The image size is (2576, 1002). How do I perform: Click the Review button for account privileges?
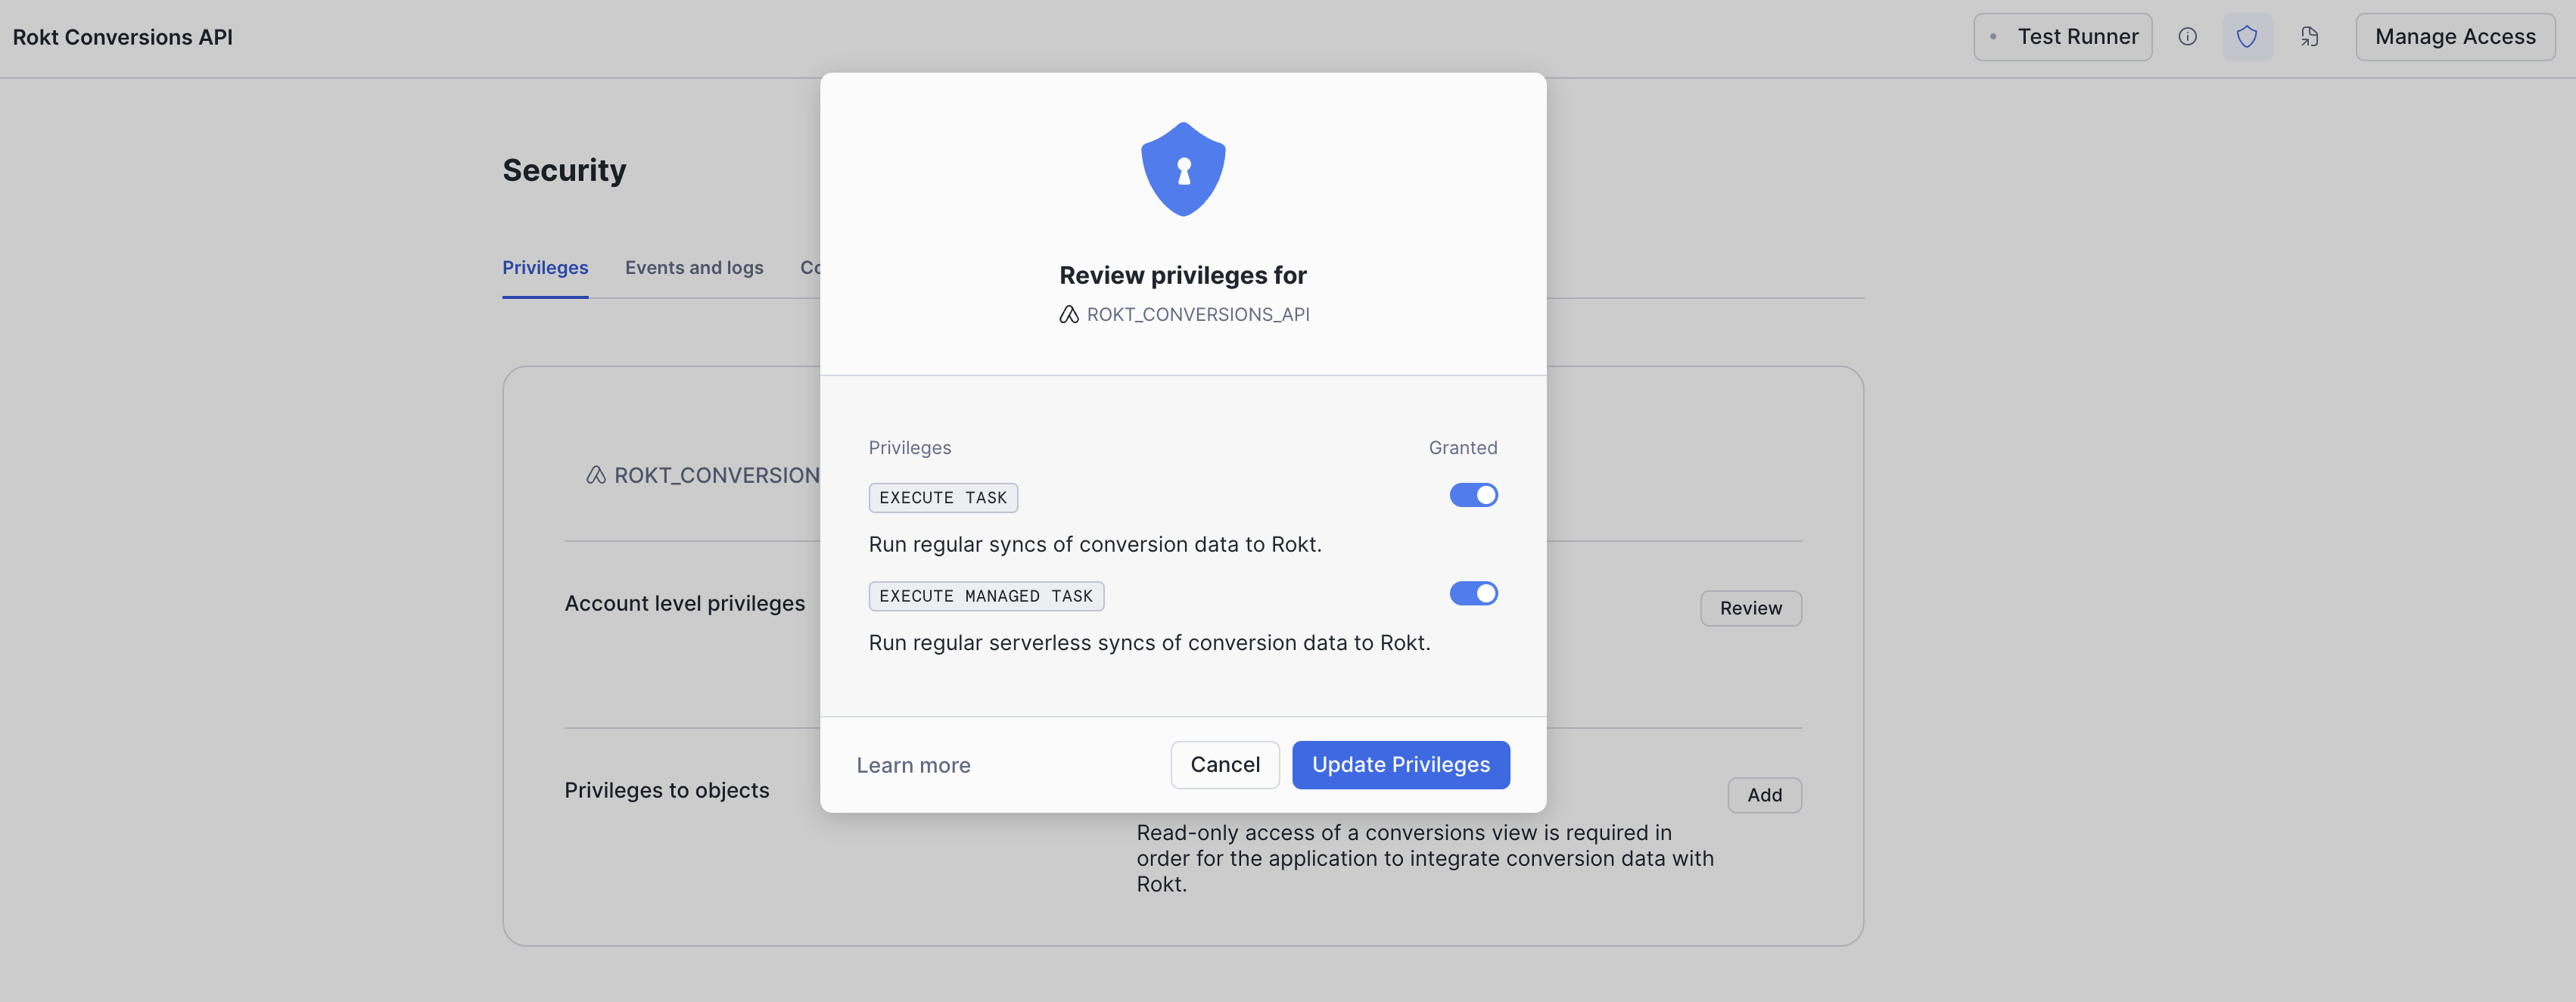[x=1751, y=608]
